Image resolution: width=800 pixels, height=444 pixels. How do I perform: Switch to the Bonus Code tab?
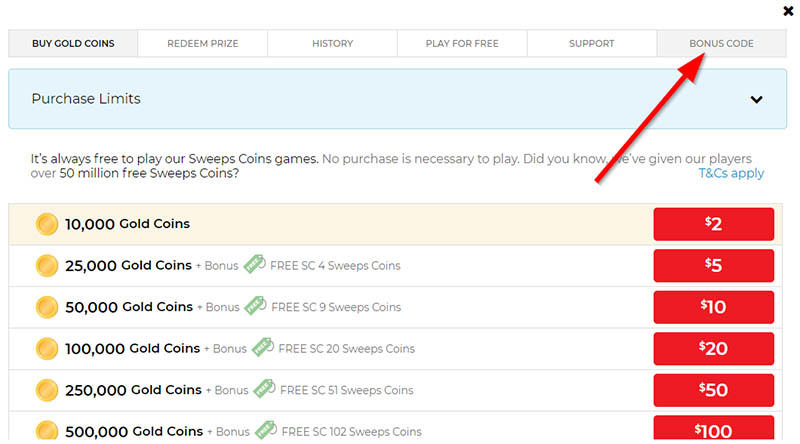tap(721, 44)
